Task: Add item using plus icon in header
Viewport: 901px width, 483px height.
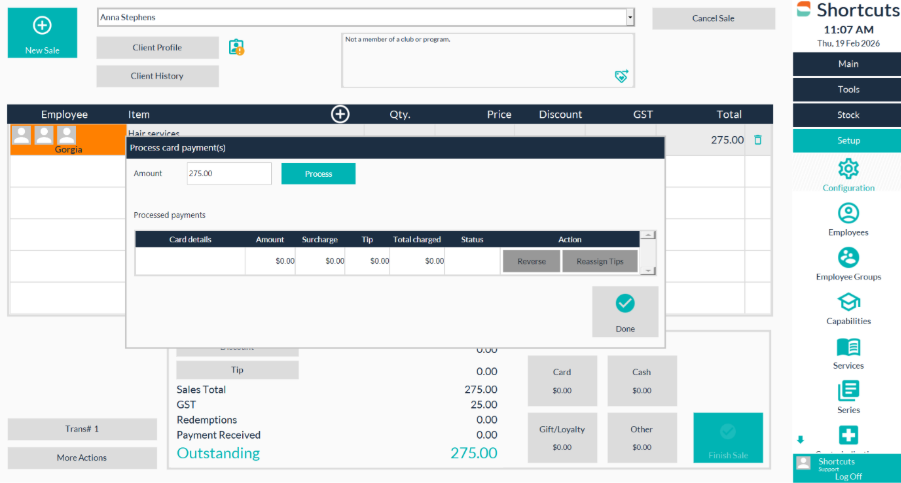Action: 340,114
